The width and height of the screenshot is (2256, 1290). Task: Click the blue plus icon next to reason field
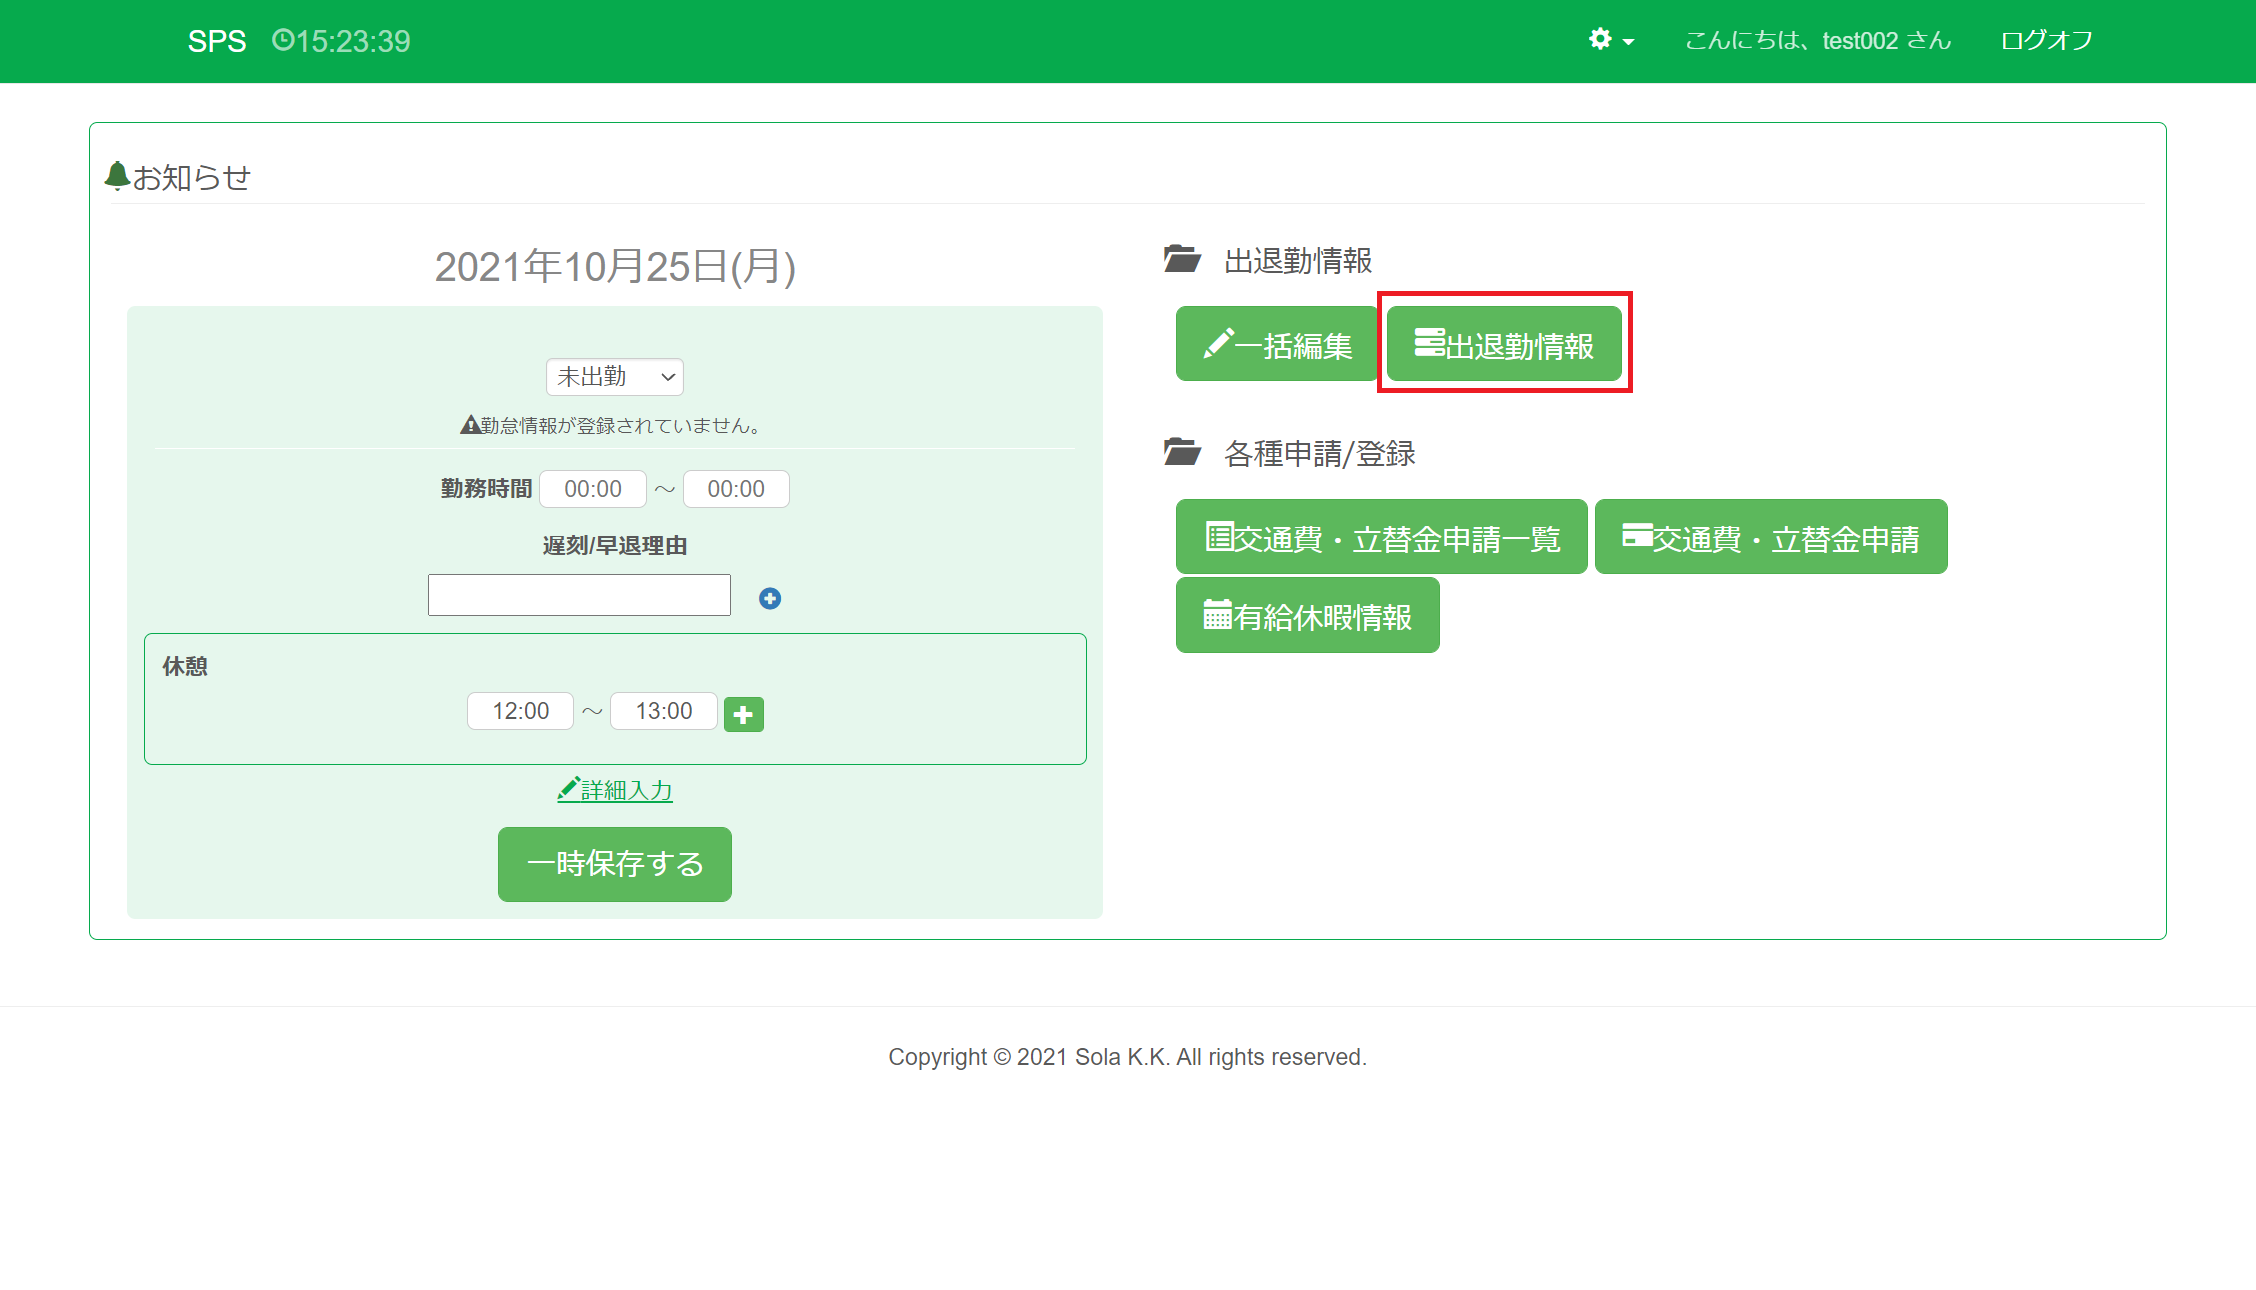tap(769, 598)
